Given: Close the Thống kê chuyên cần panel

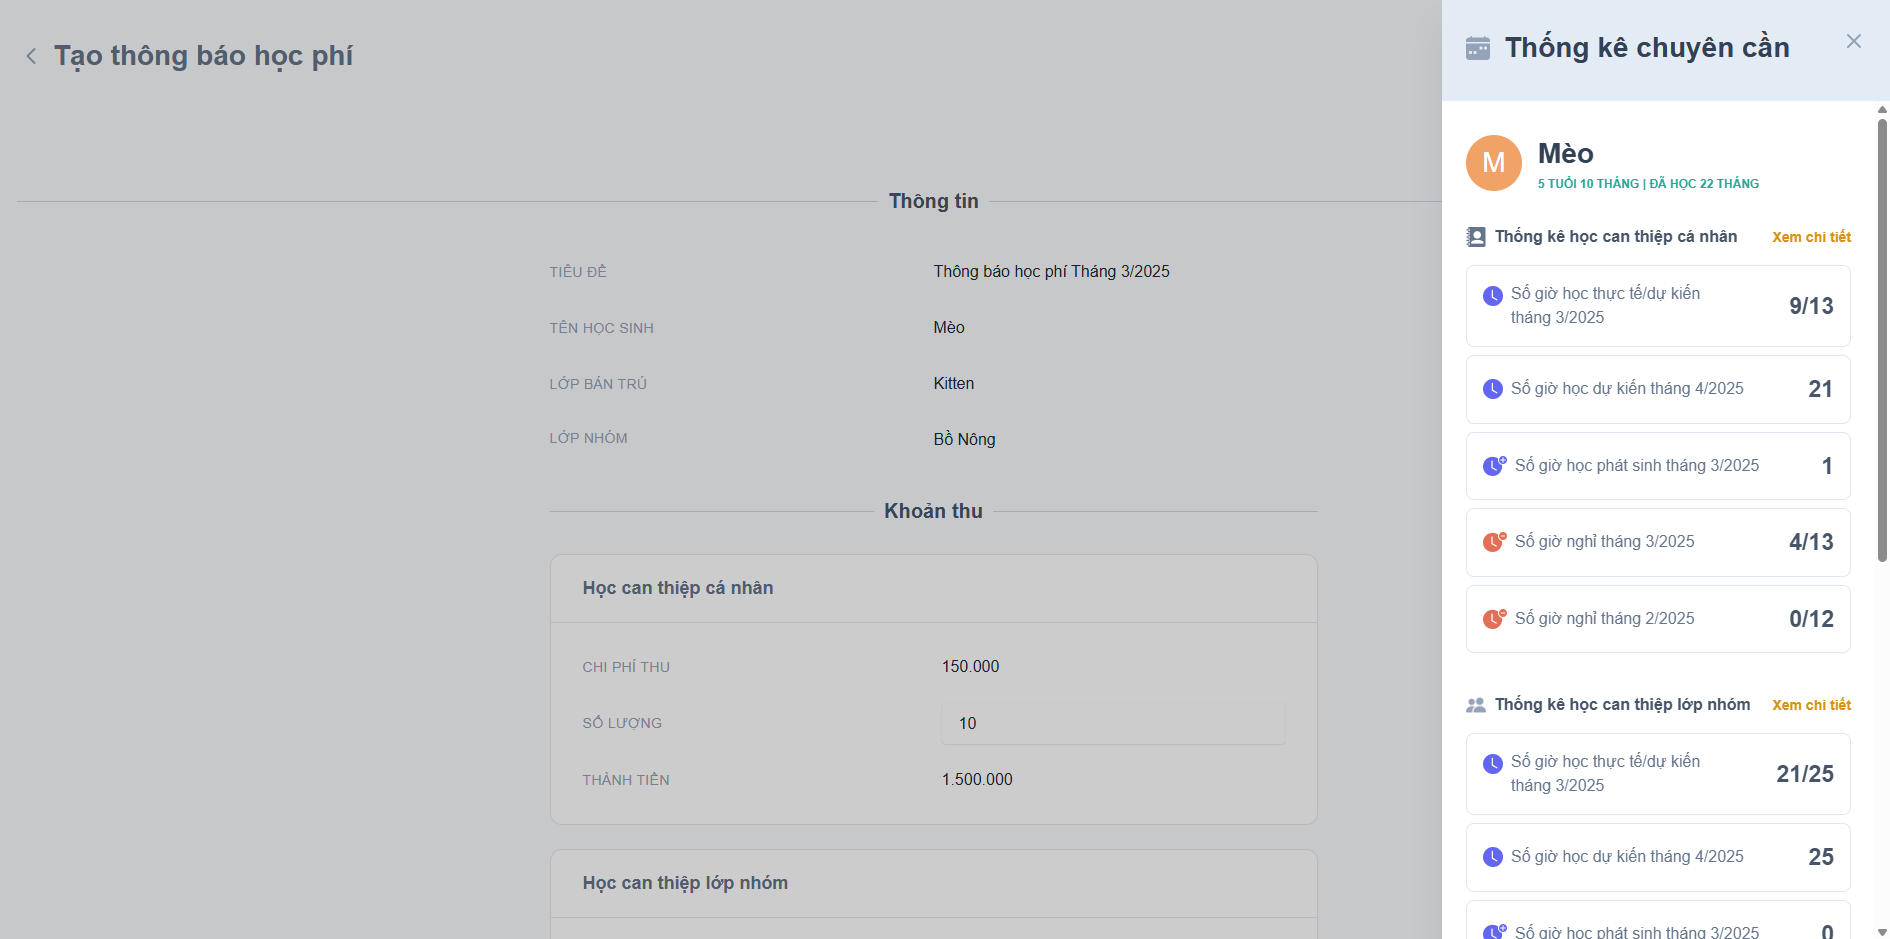Looking at the screenshot, I should (1853, 41).
